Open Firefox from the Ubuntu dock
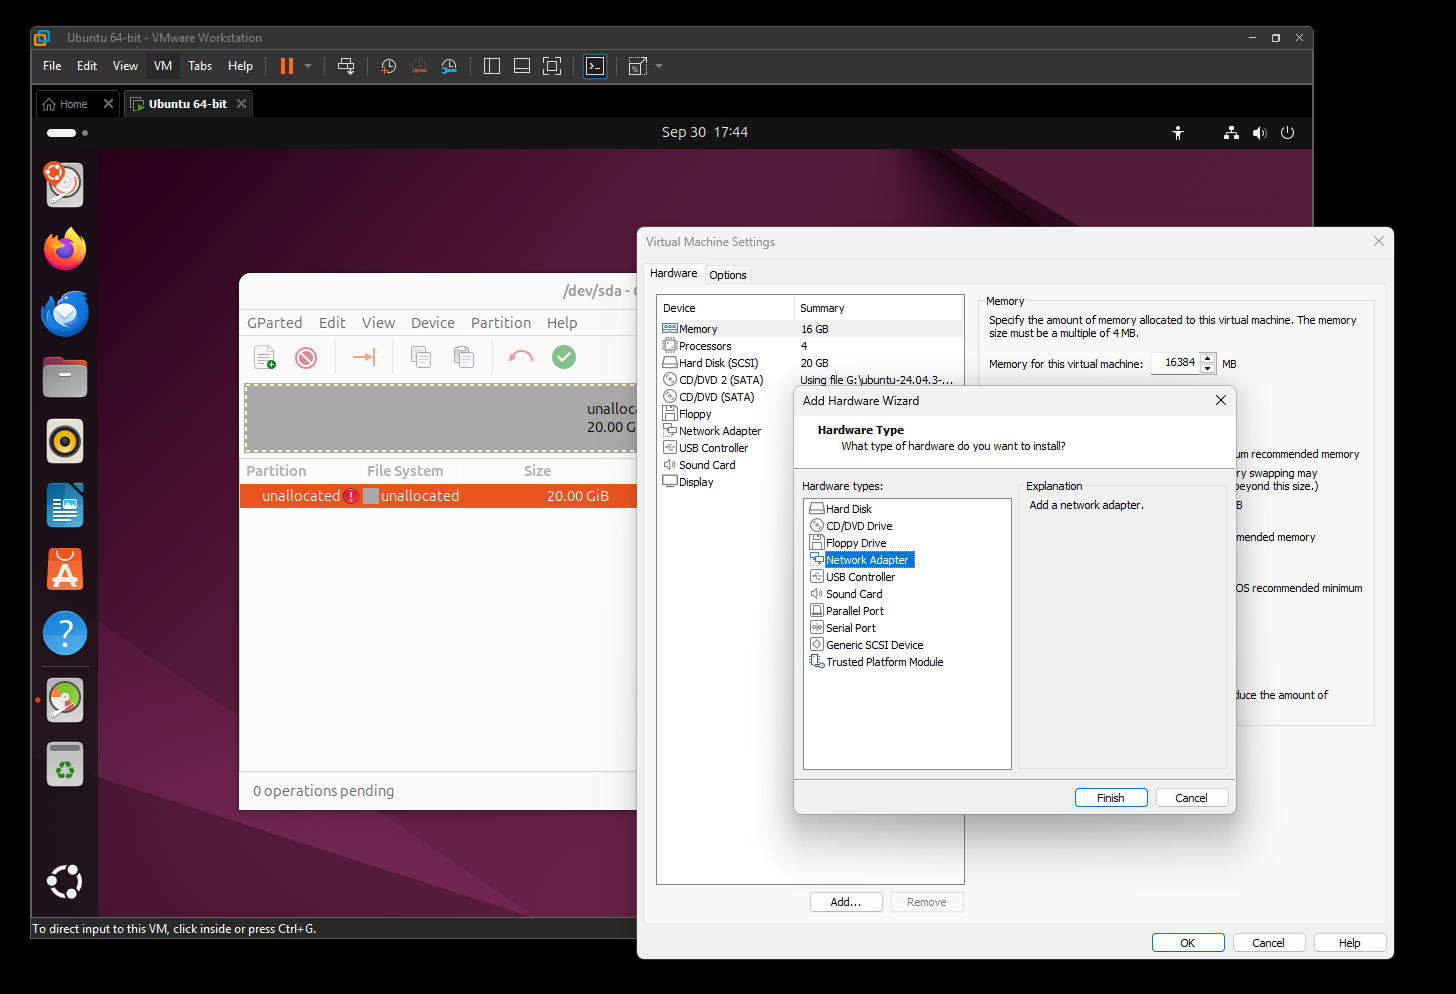 coord(65,249)
